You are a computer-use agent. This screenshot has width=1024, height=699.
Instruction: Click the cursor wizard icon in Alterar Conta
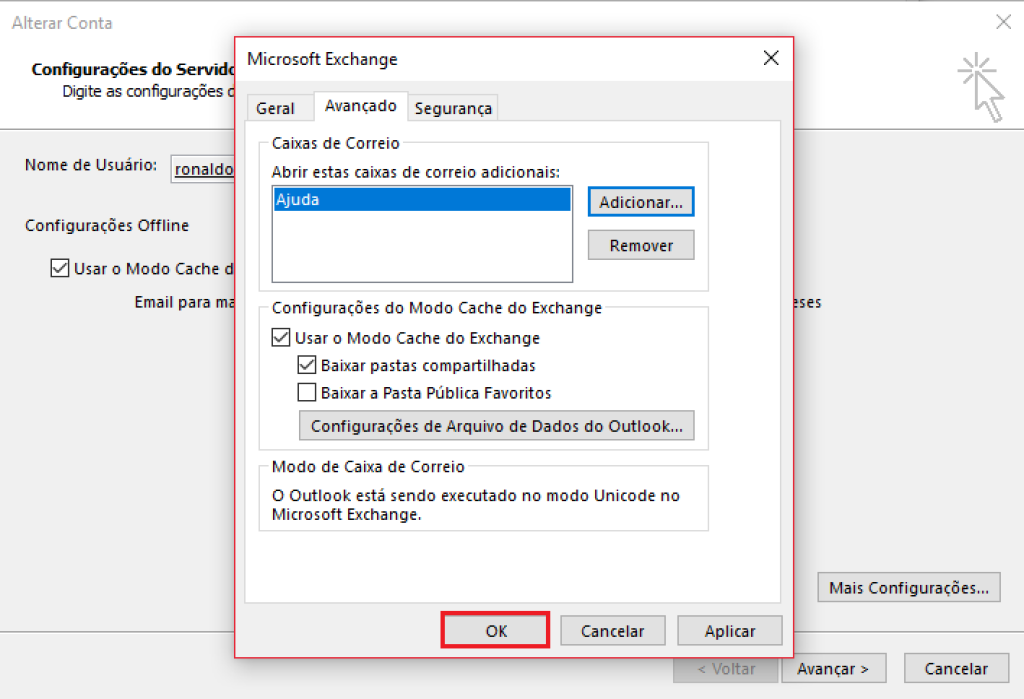click(981, 87)
